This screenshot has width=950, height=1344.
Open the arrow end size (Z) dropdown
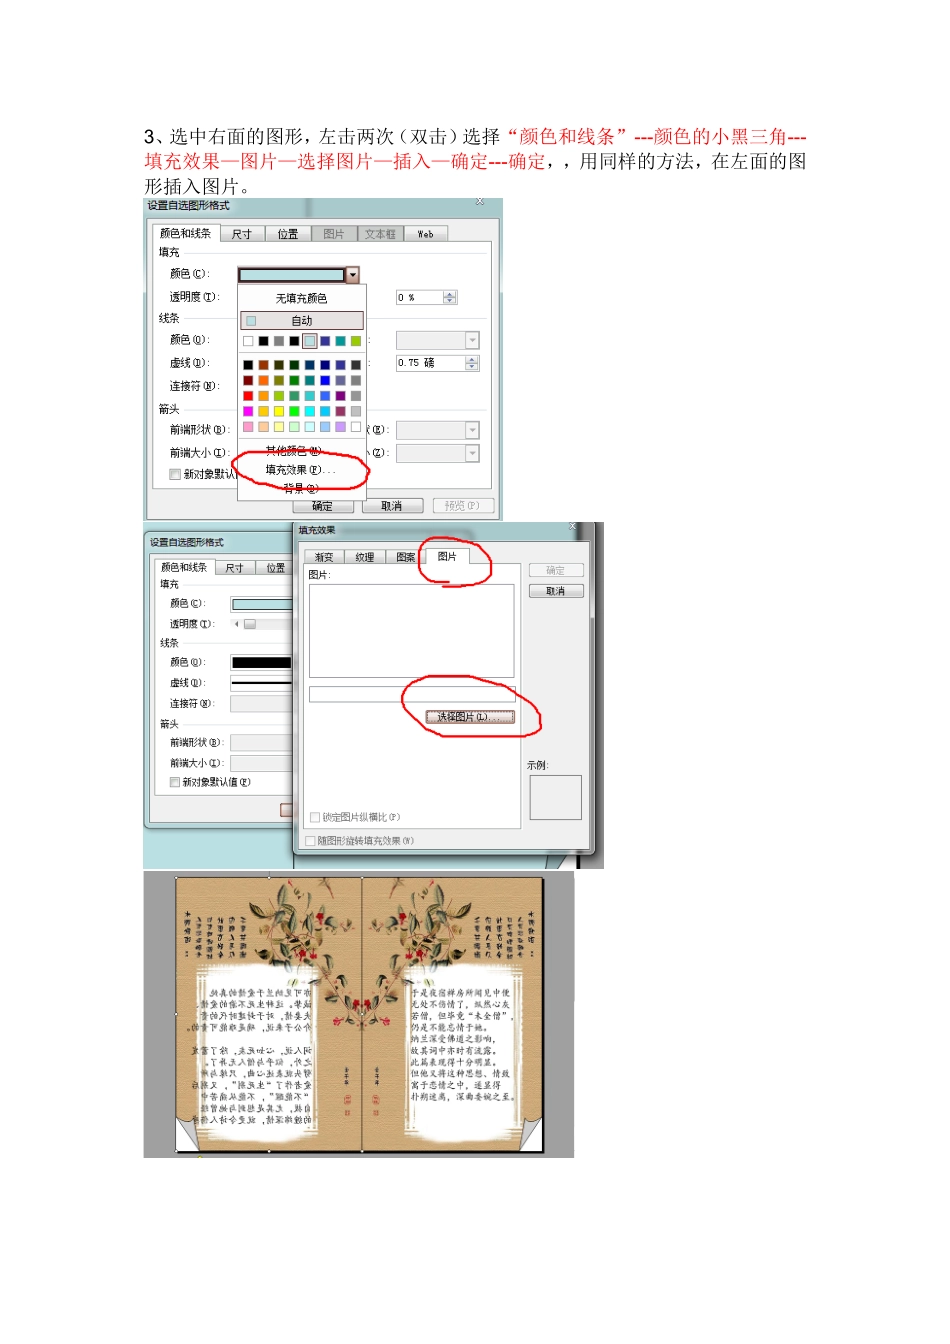(438, 453)
